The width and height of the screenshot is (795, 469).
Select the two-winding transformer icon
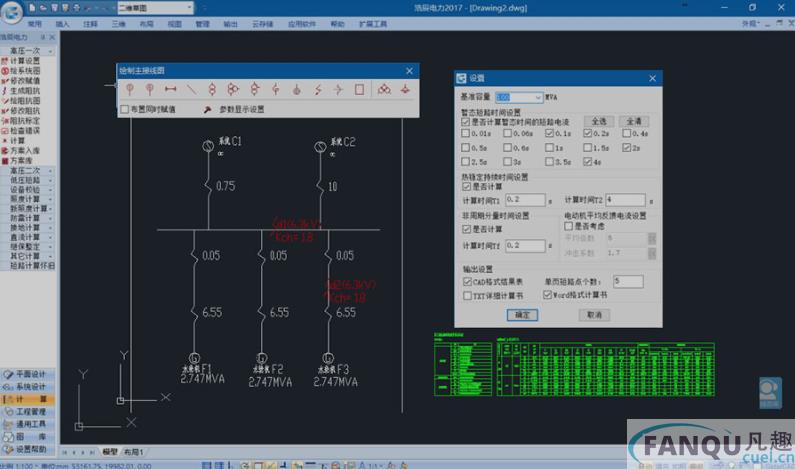pyautogui.click(x=212, y=89)
